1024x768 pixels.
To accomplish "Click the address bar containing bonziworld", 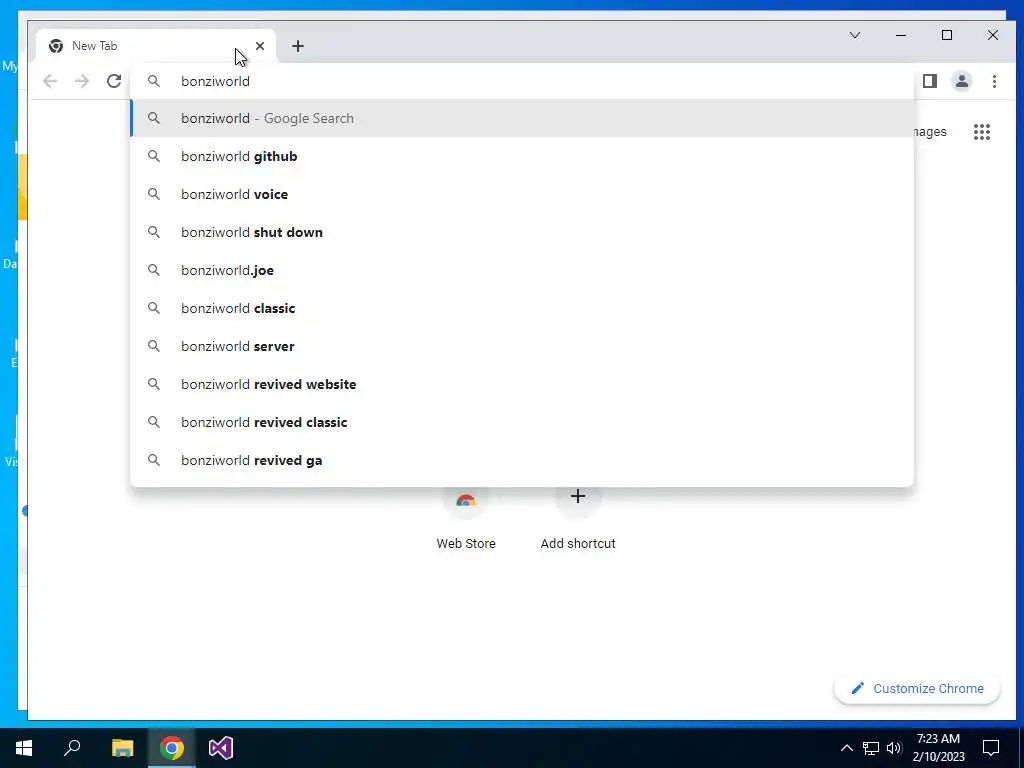I will 522,81.
